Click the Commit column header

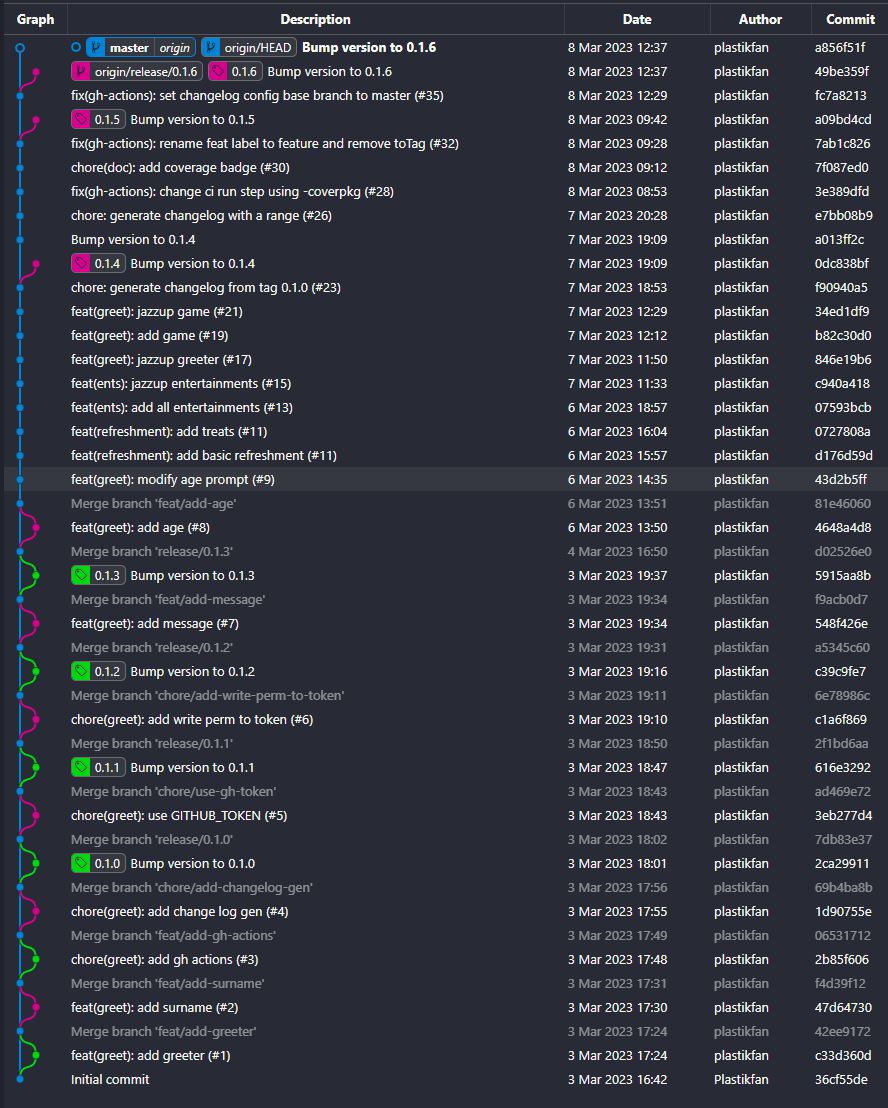pyautogui.click(x=849, y=19)
